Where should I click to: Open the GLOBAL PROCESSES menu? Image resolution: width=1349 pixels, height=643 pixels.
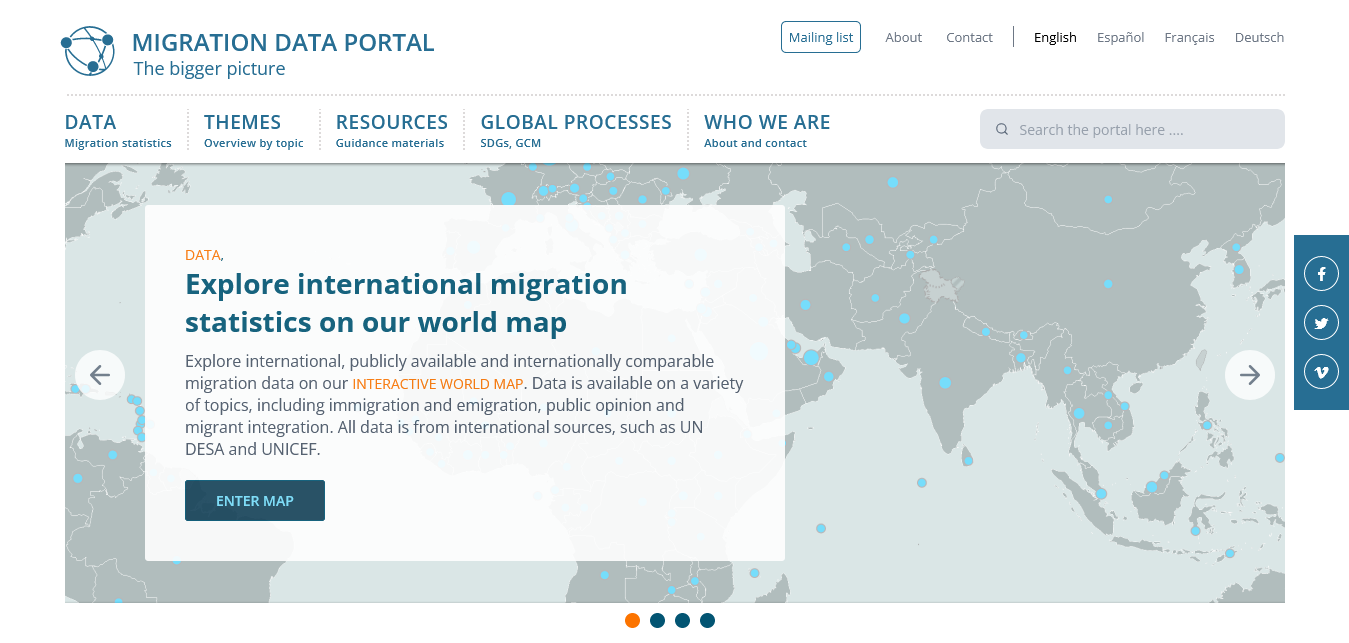[575, 130]
